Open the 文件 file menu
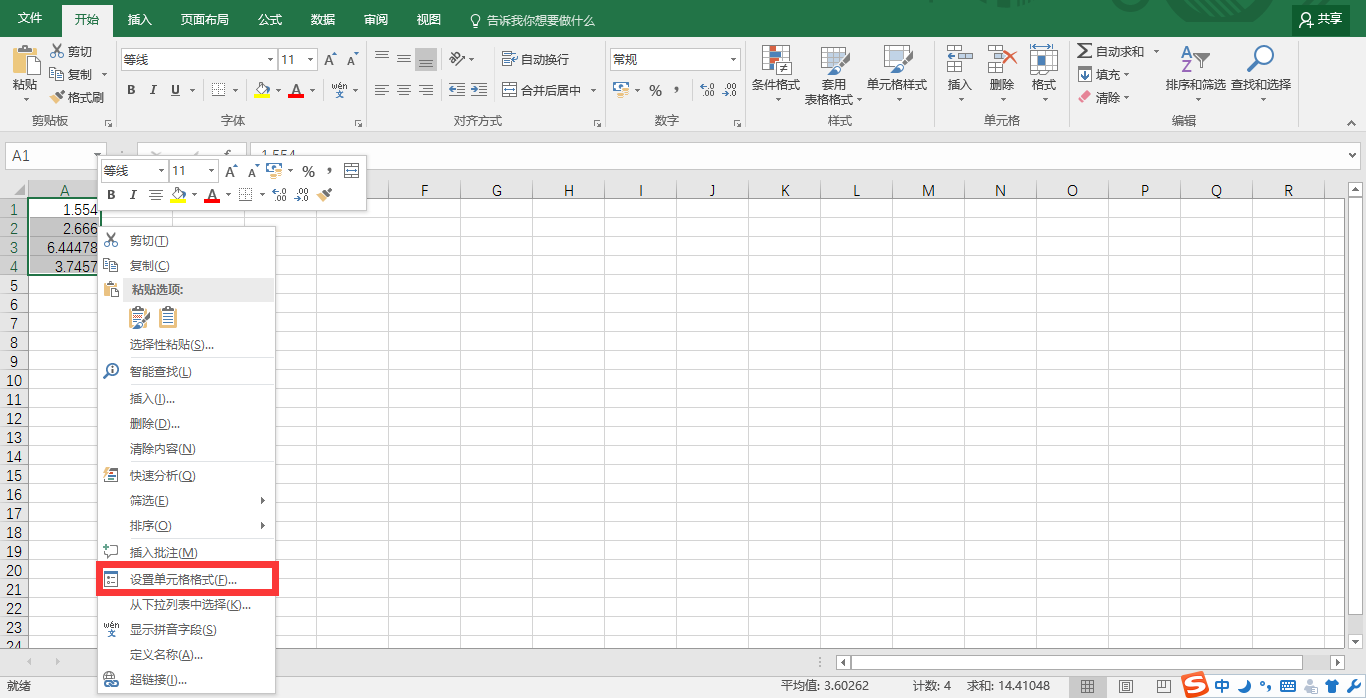 [x=30, y=19]
